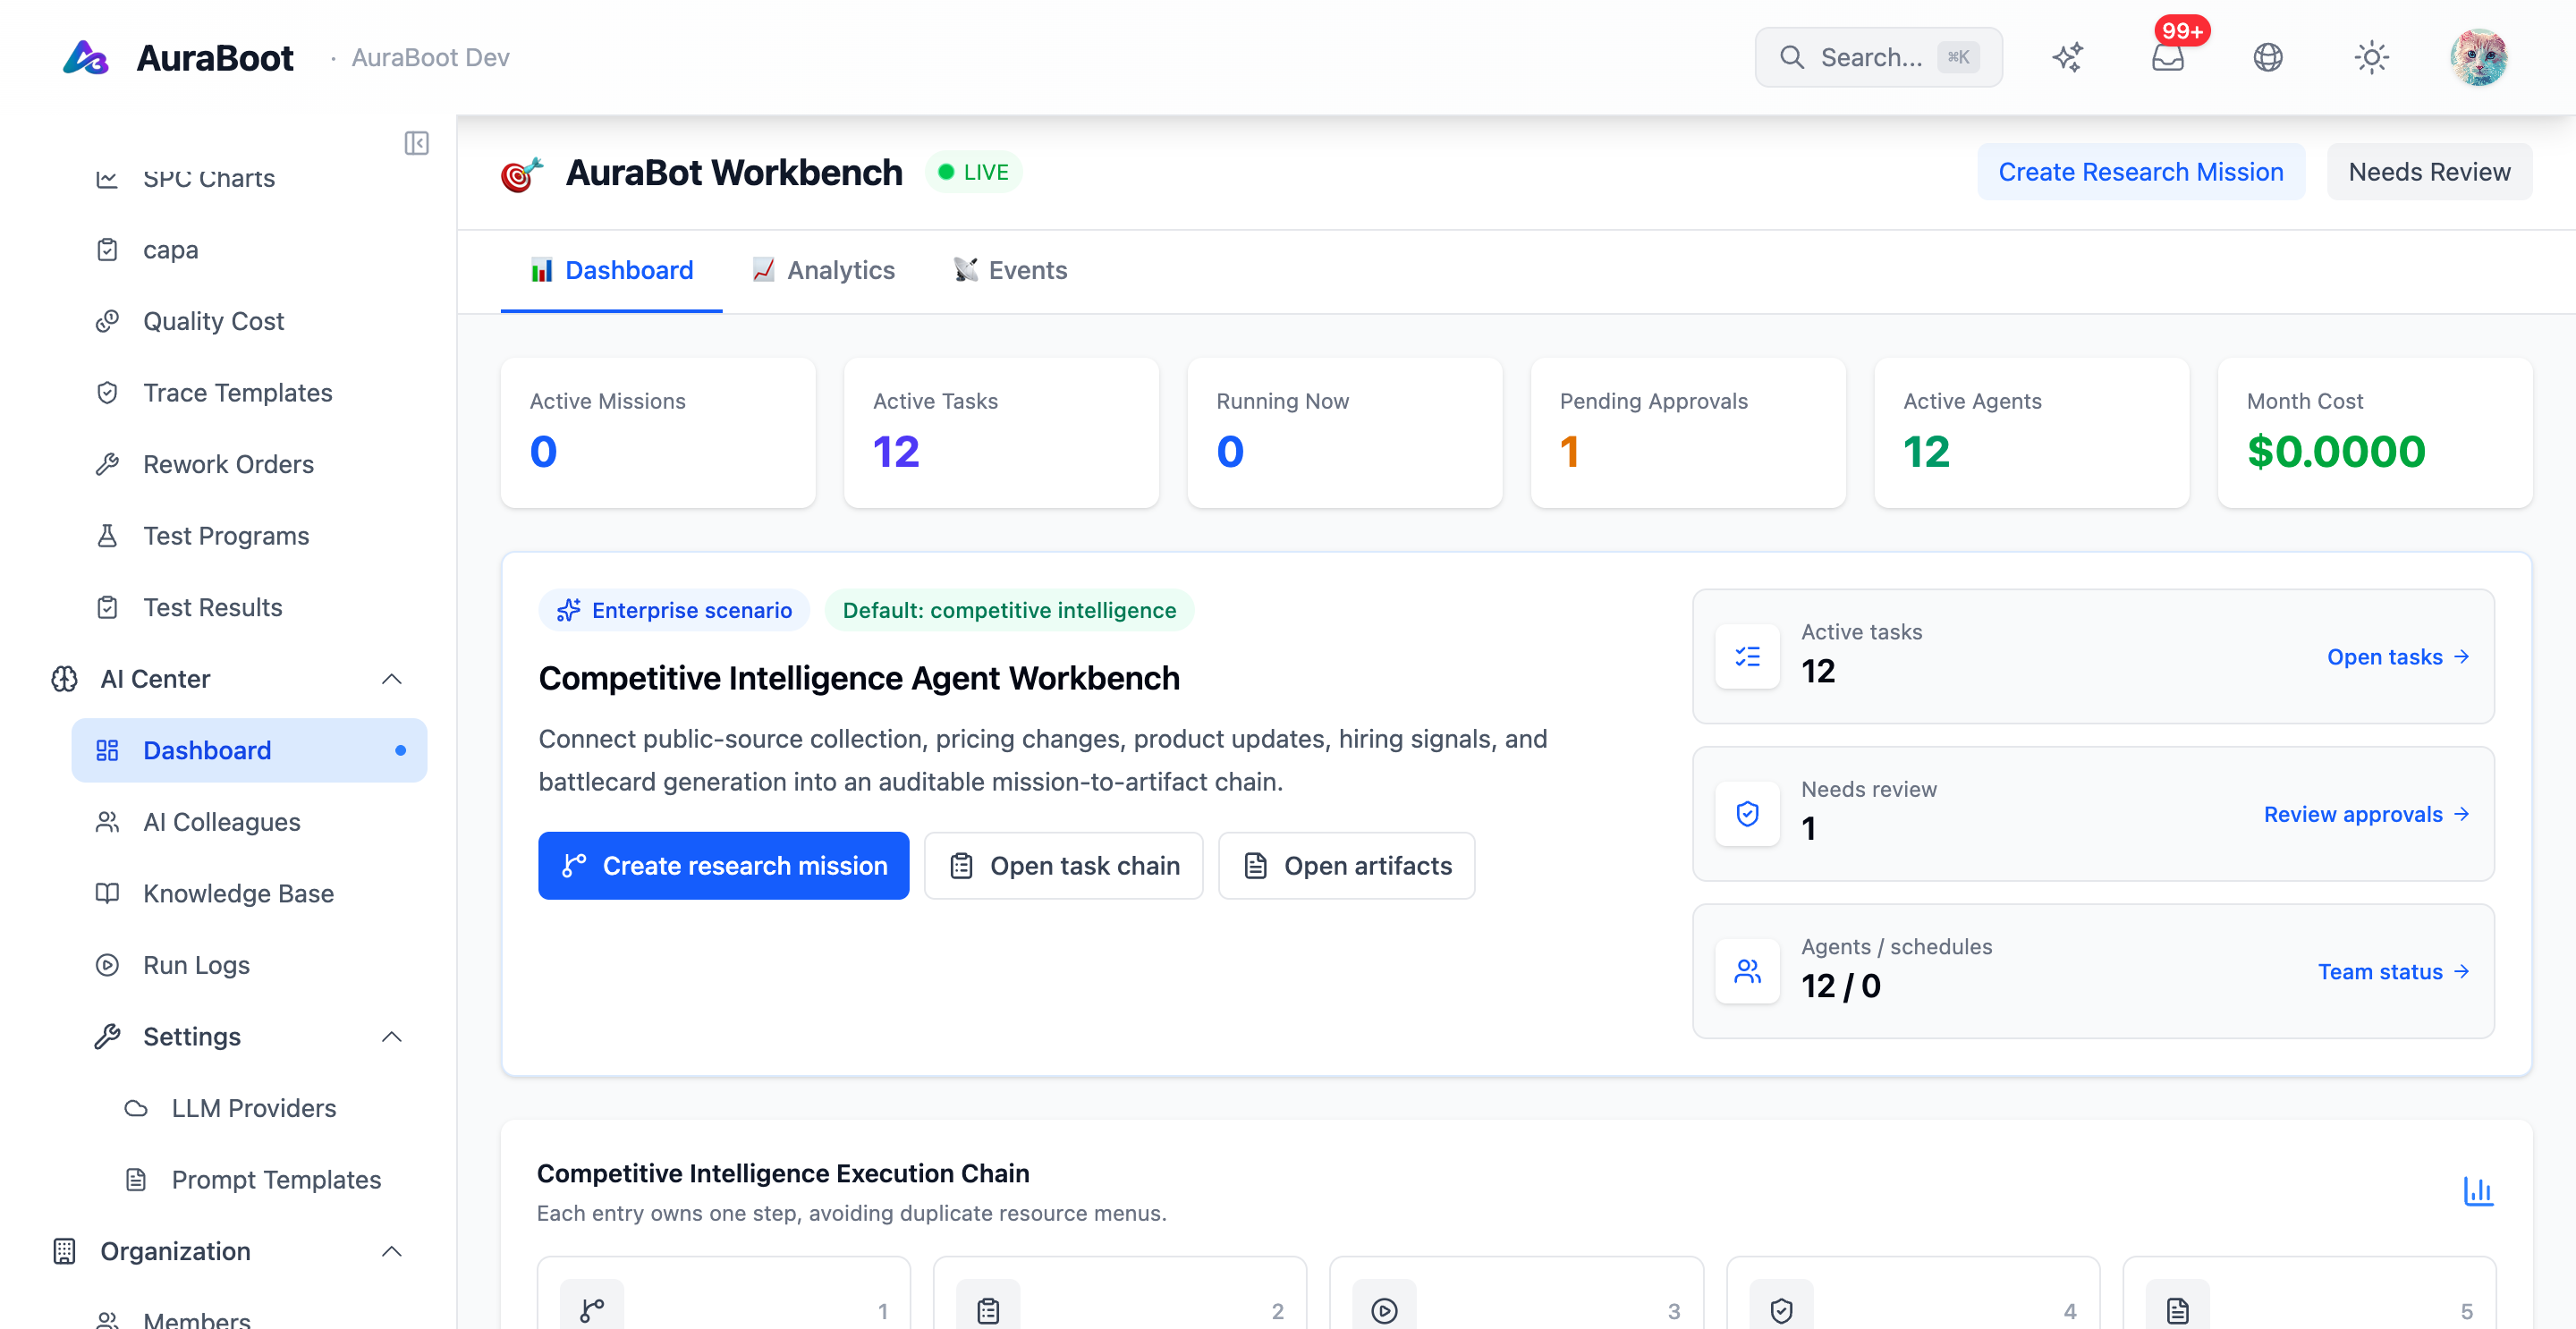The height and width of the screenshot is (1329, 2576).
Task: Click the blue Create research mission button
Action: click(724, 866)
